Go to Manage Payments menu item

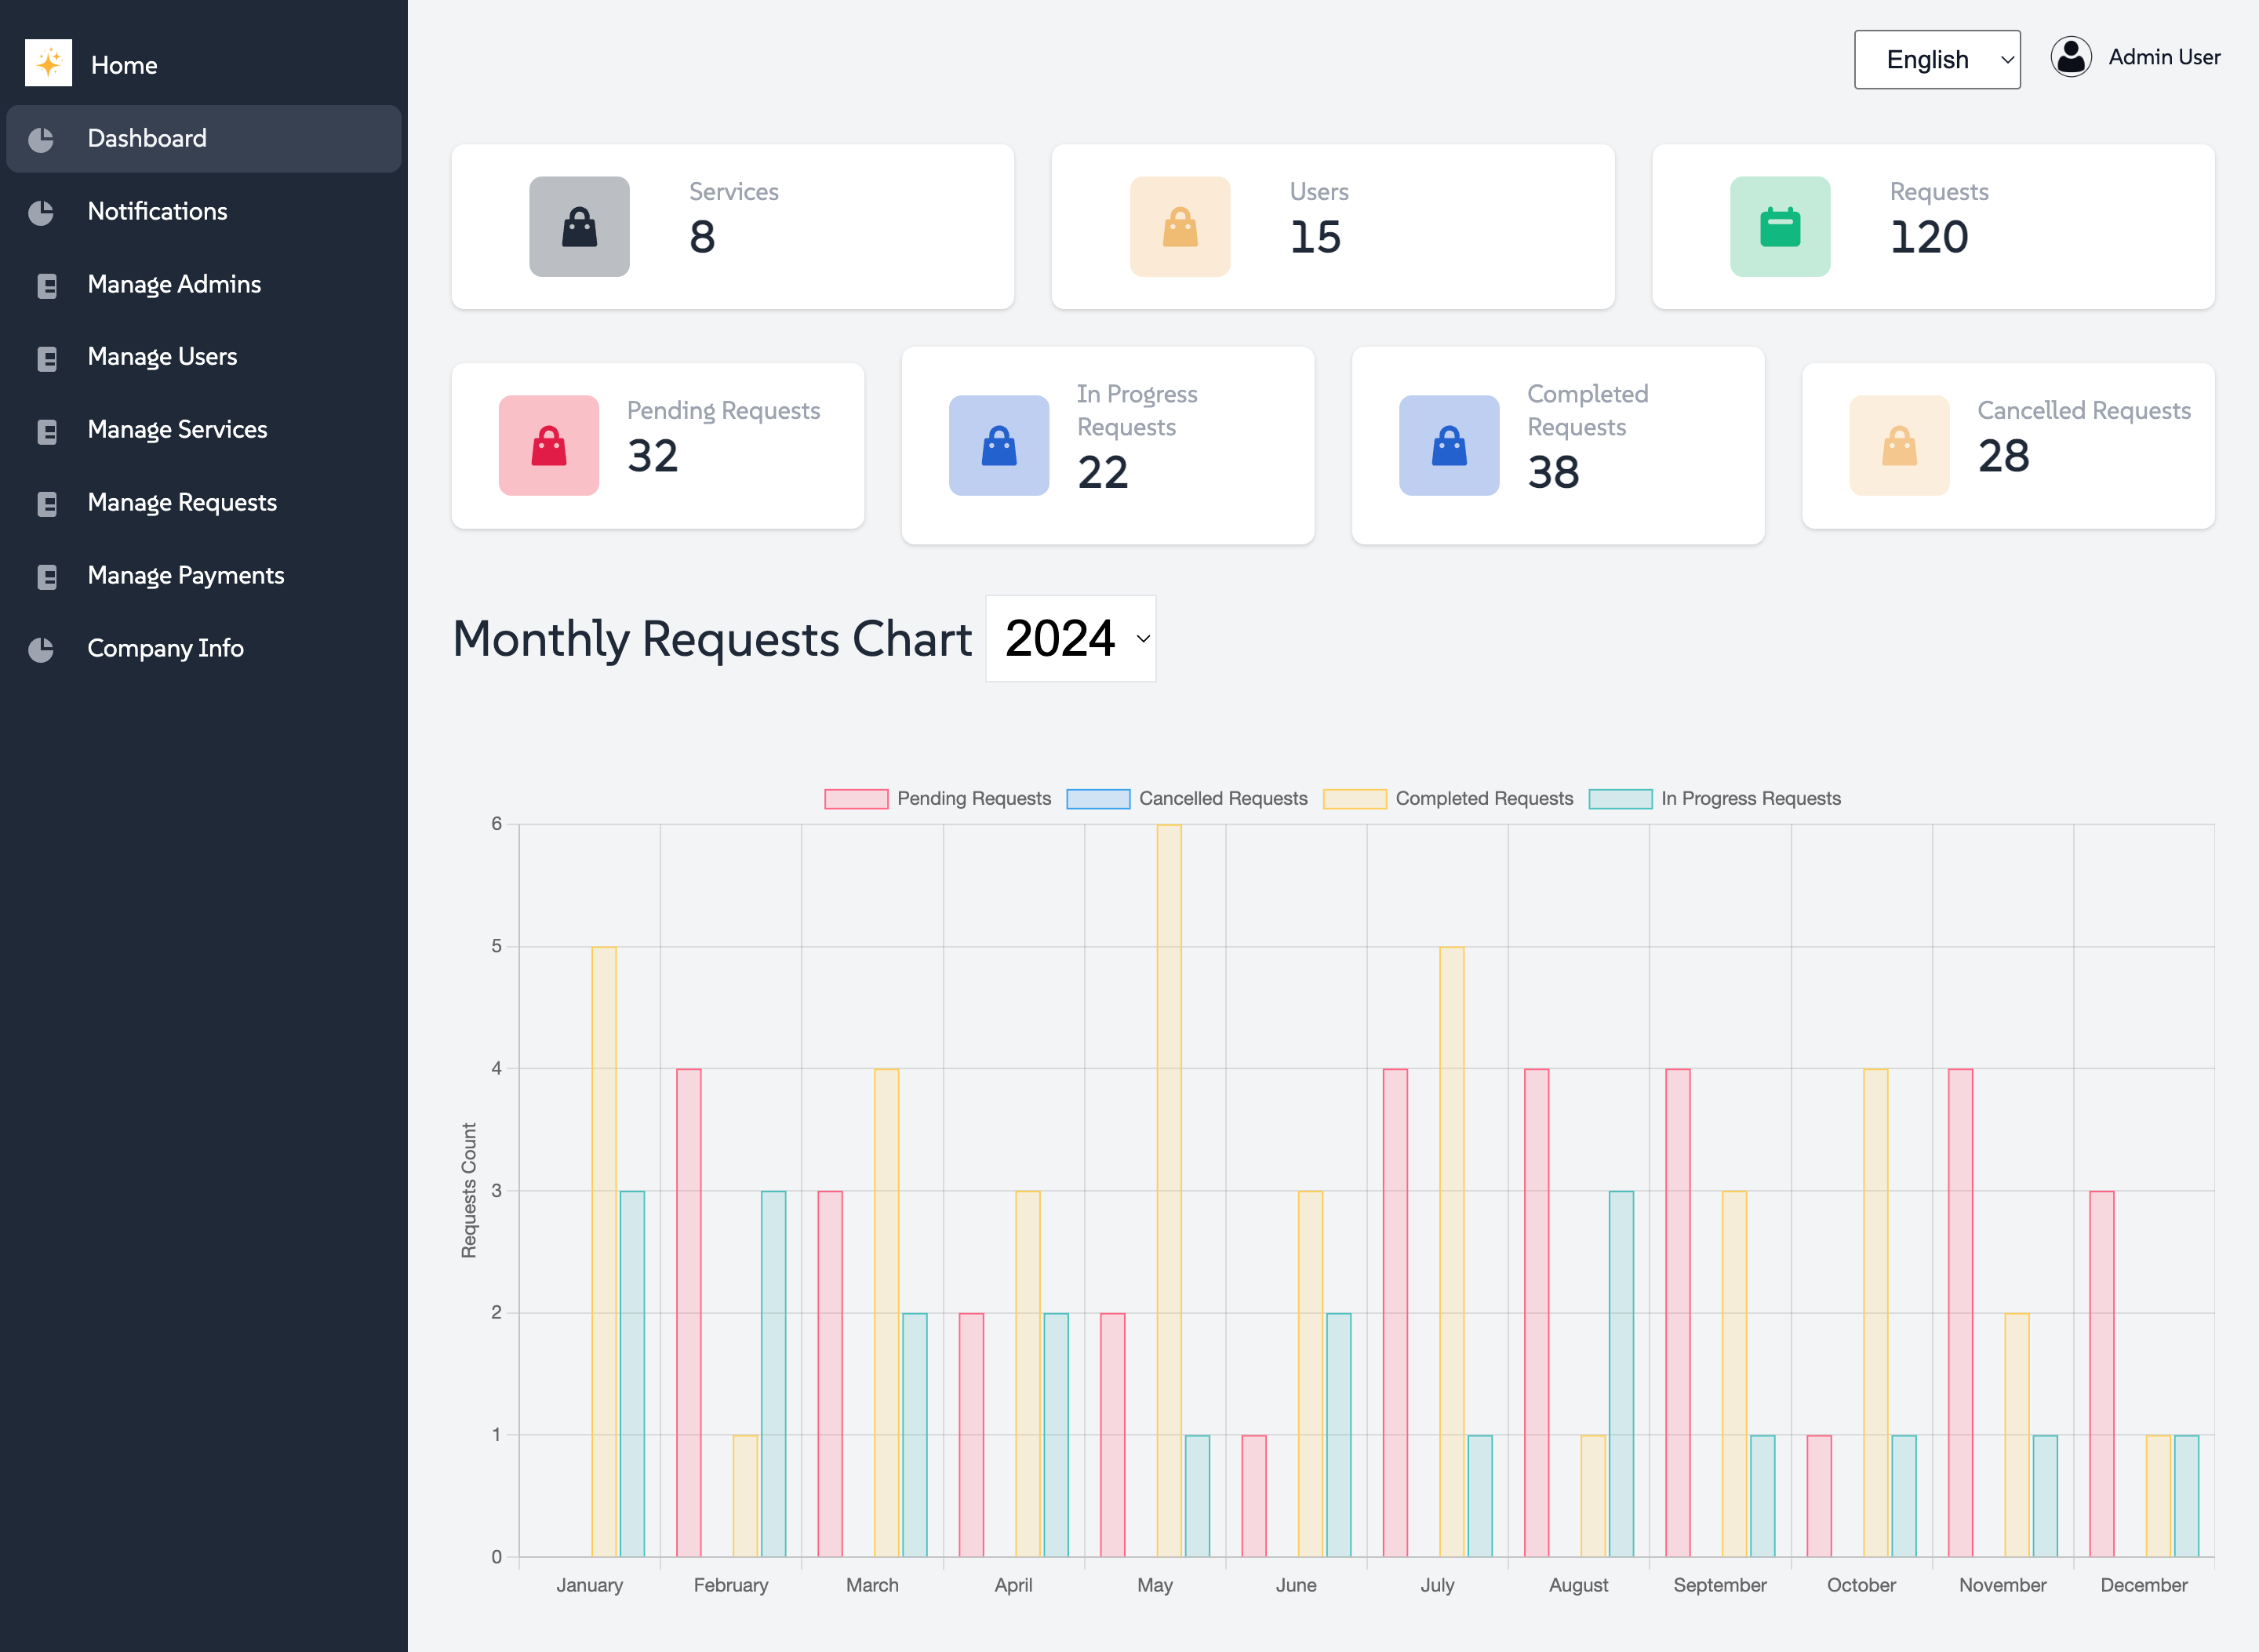pos(185,575)
